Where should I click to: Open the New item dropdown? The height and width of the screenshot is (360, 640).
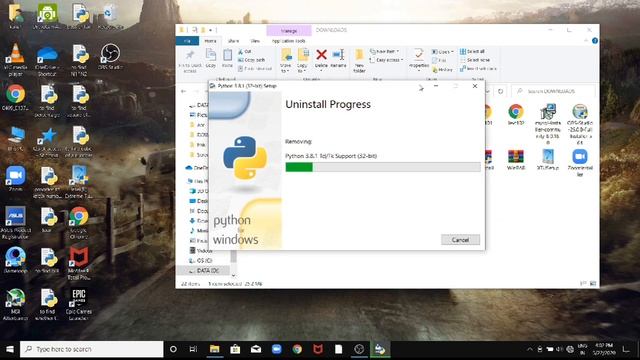coord(384,51)
